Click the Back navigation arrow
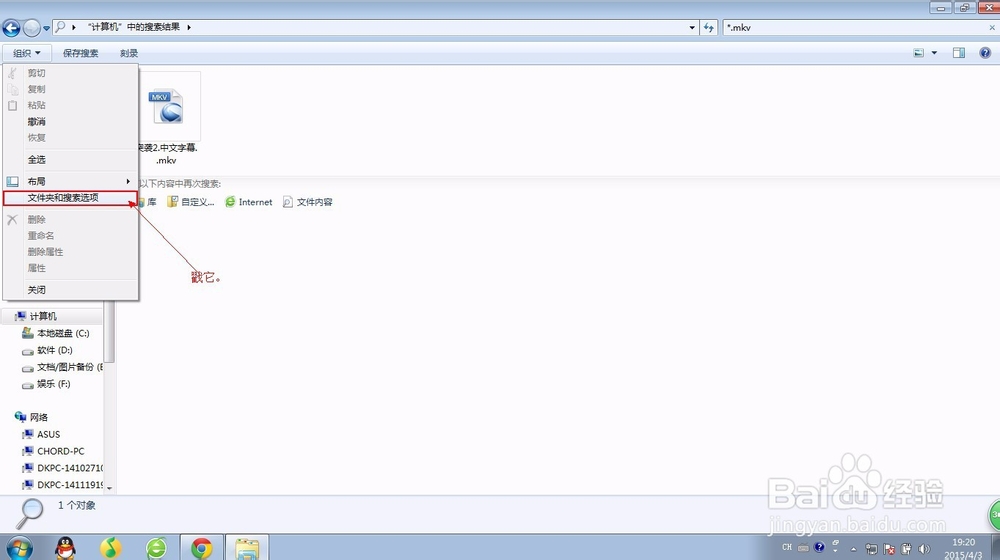Screen dimensions: 1000x560 coord(11,27)
